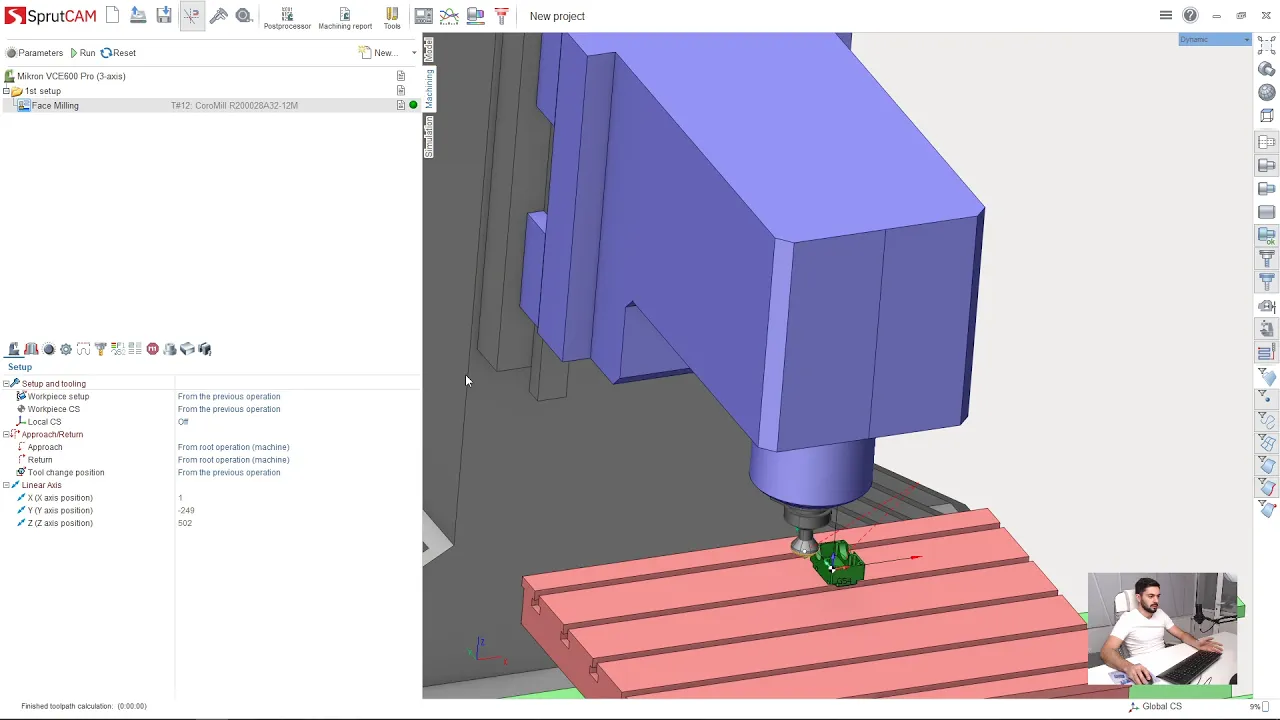Reset the operation
This screenshot has height=720, width=1280.
click(119, 53)
